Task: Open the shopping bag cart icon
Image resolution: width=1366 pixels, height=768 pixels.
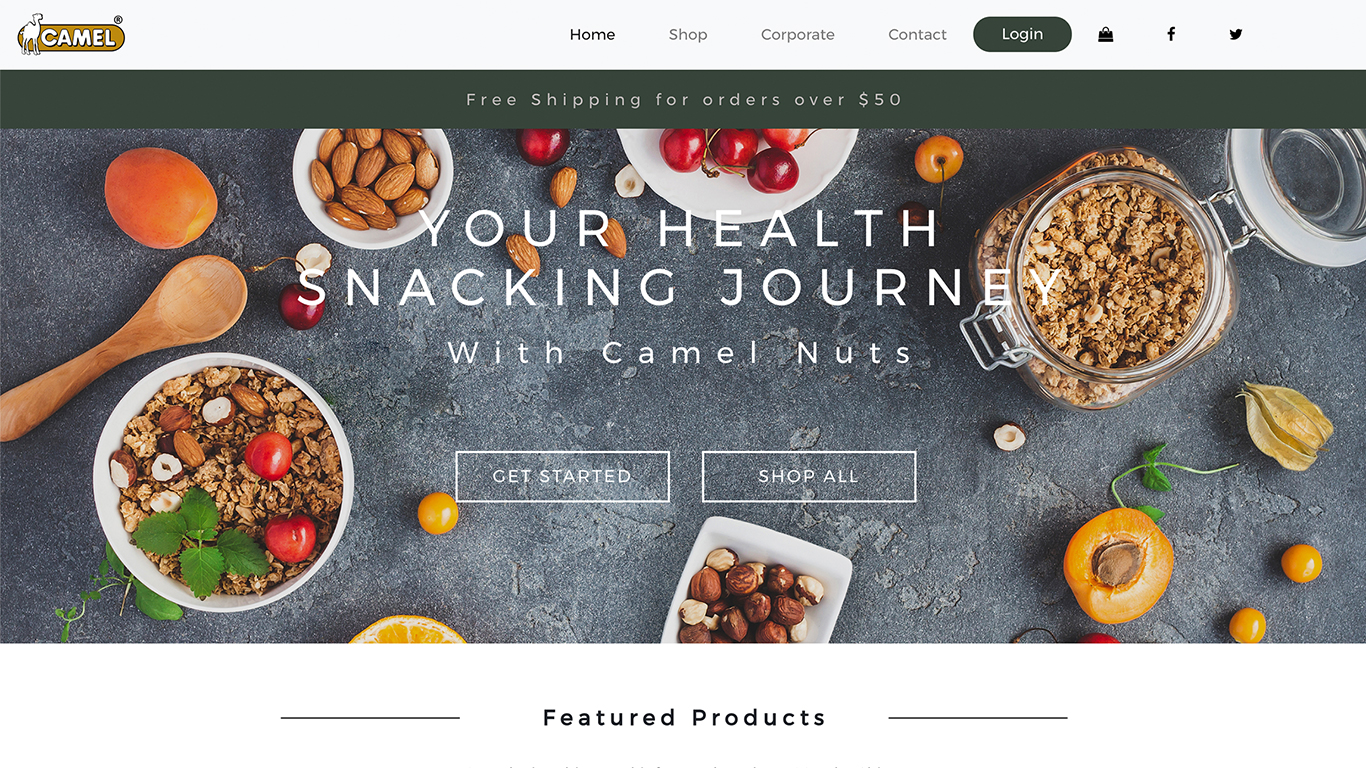Action: pos(1105,34)
